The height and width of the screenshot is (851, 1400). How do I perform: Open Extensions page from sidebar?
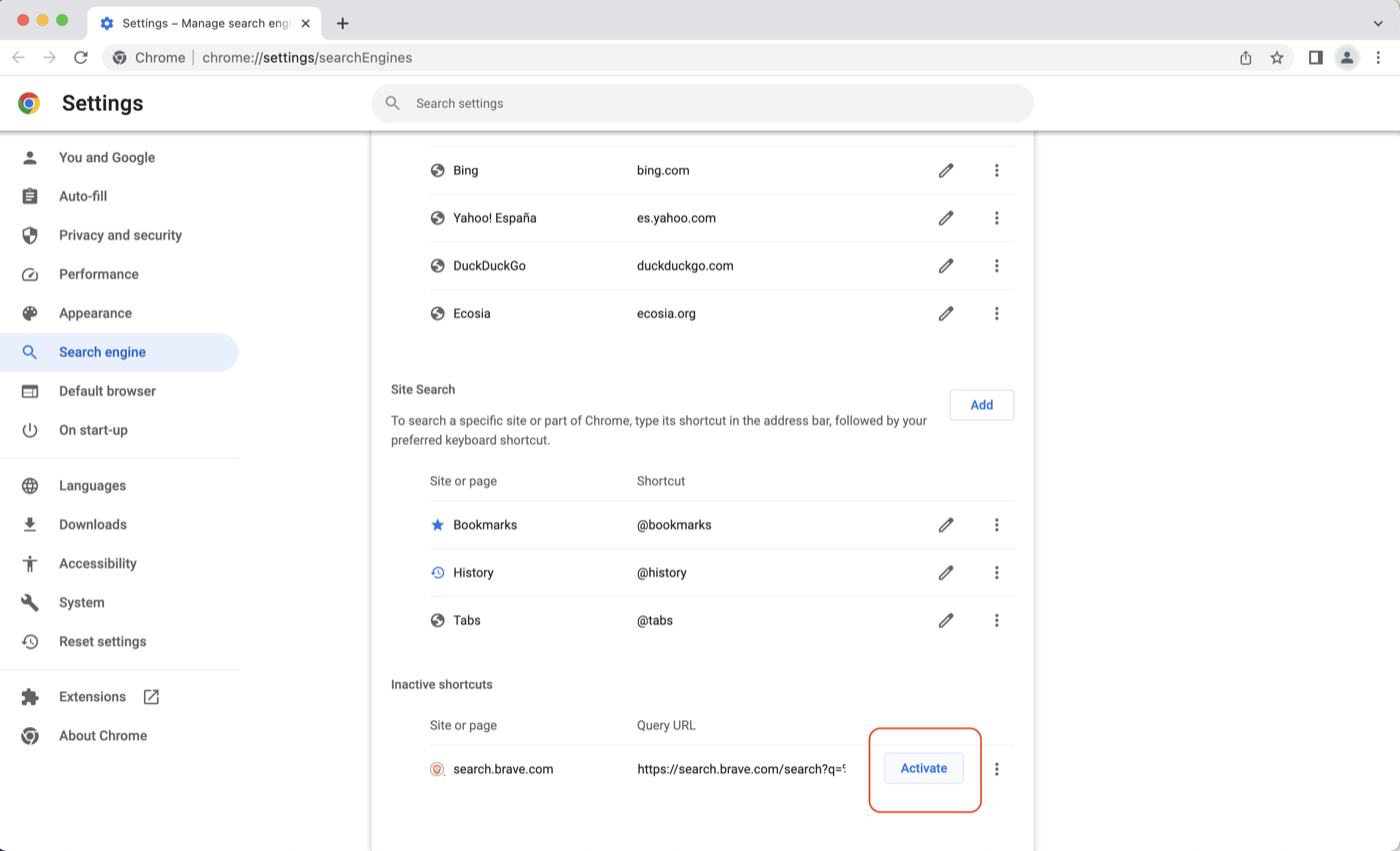tap(92, 696)
